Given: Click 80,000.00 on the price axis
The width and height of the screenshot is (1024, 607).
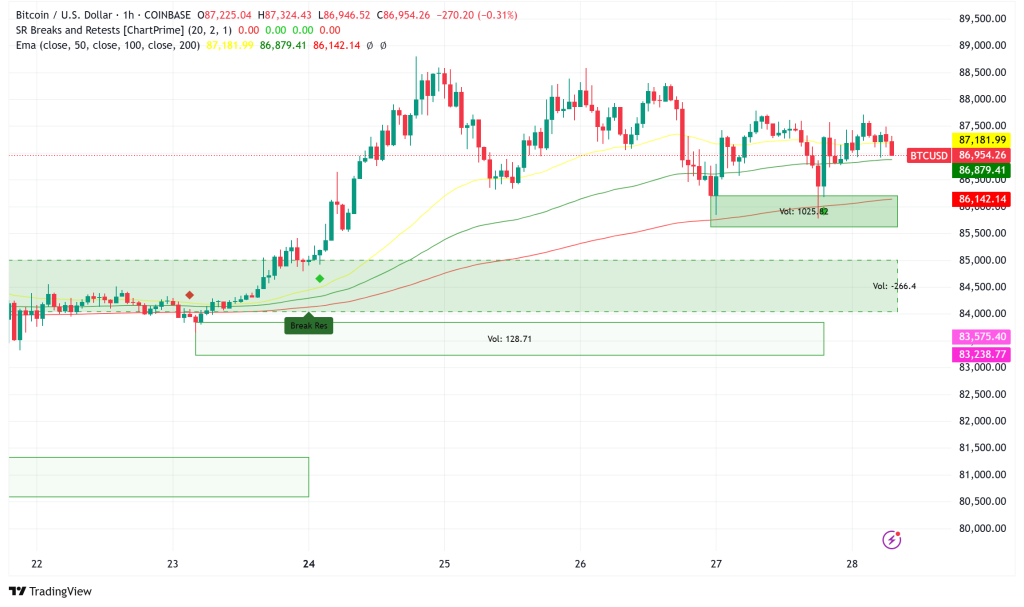Looking at the screenshot, I should pos(982,528).
